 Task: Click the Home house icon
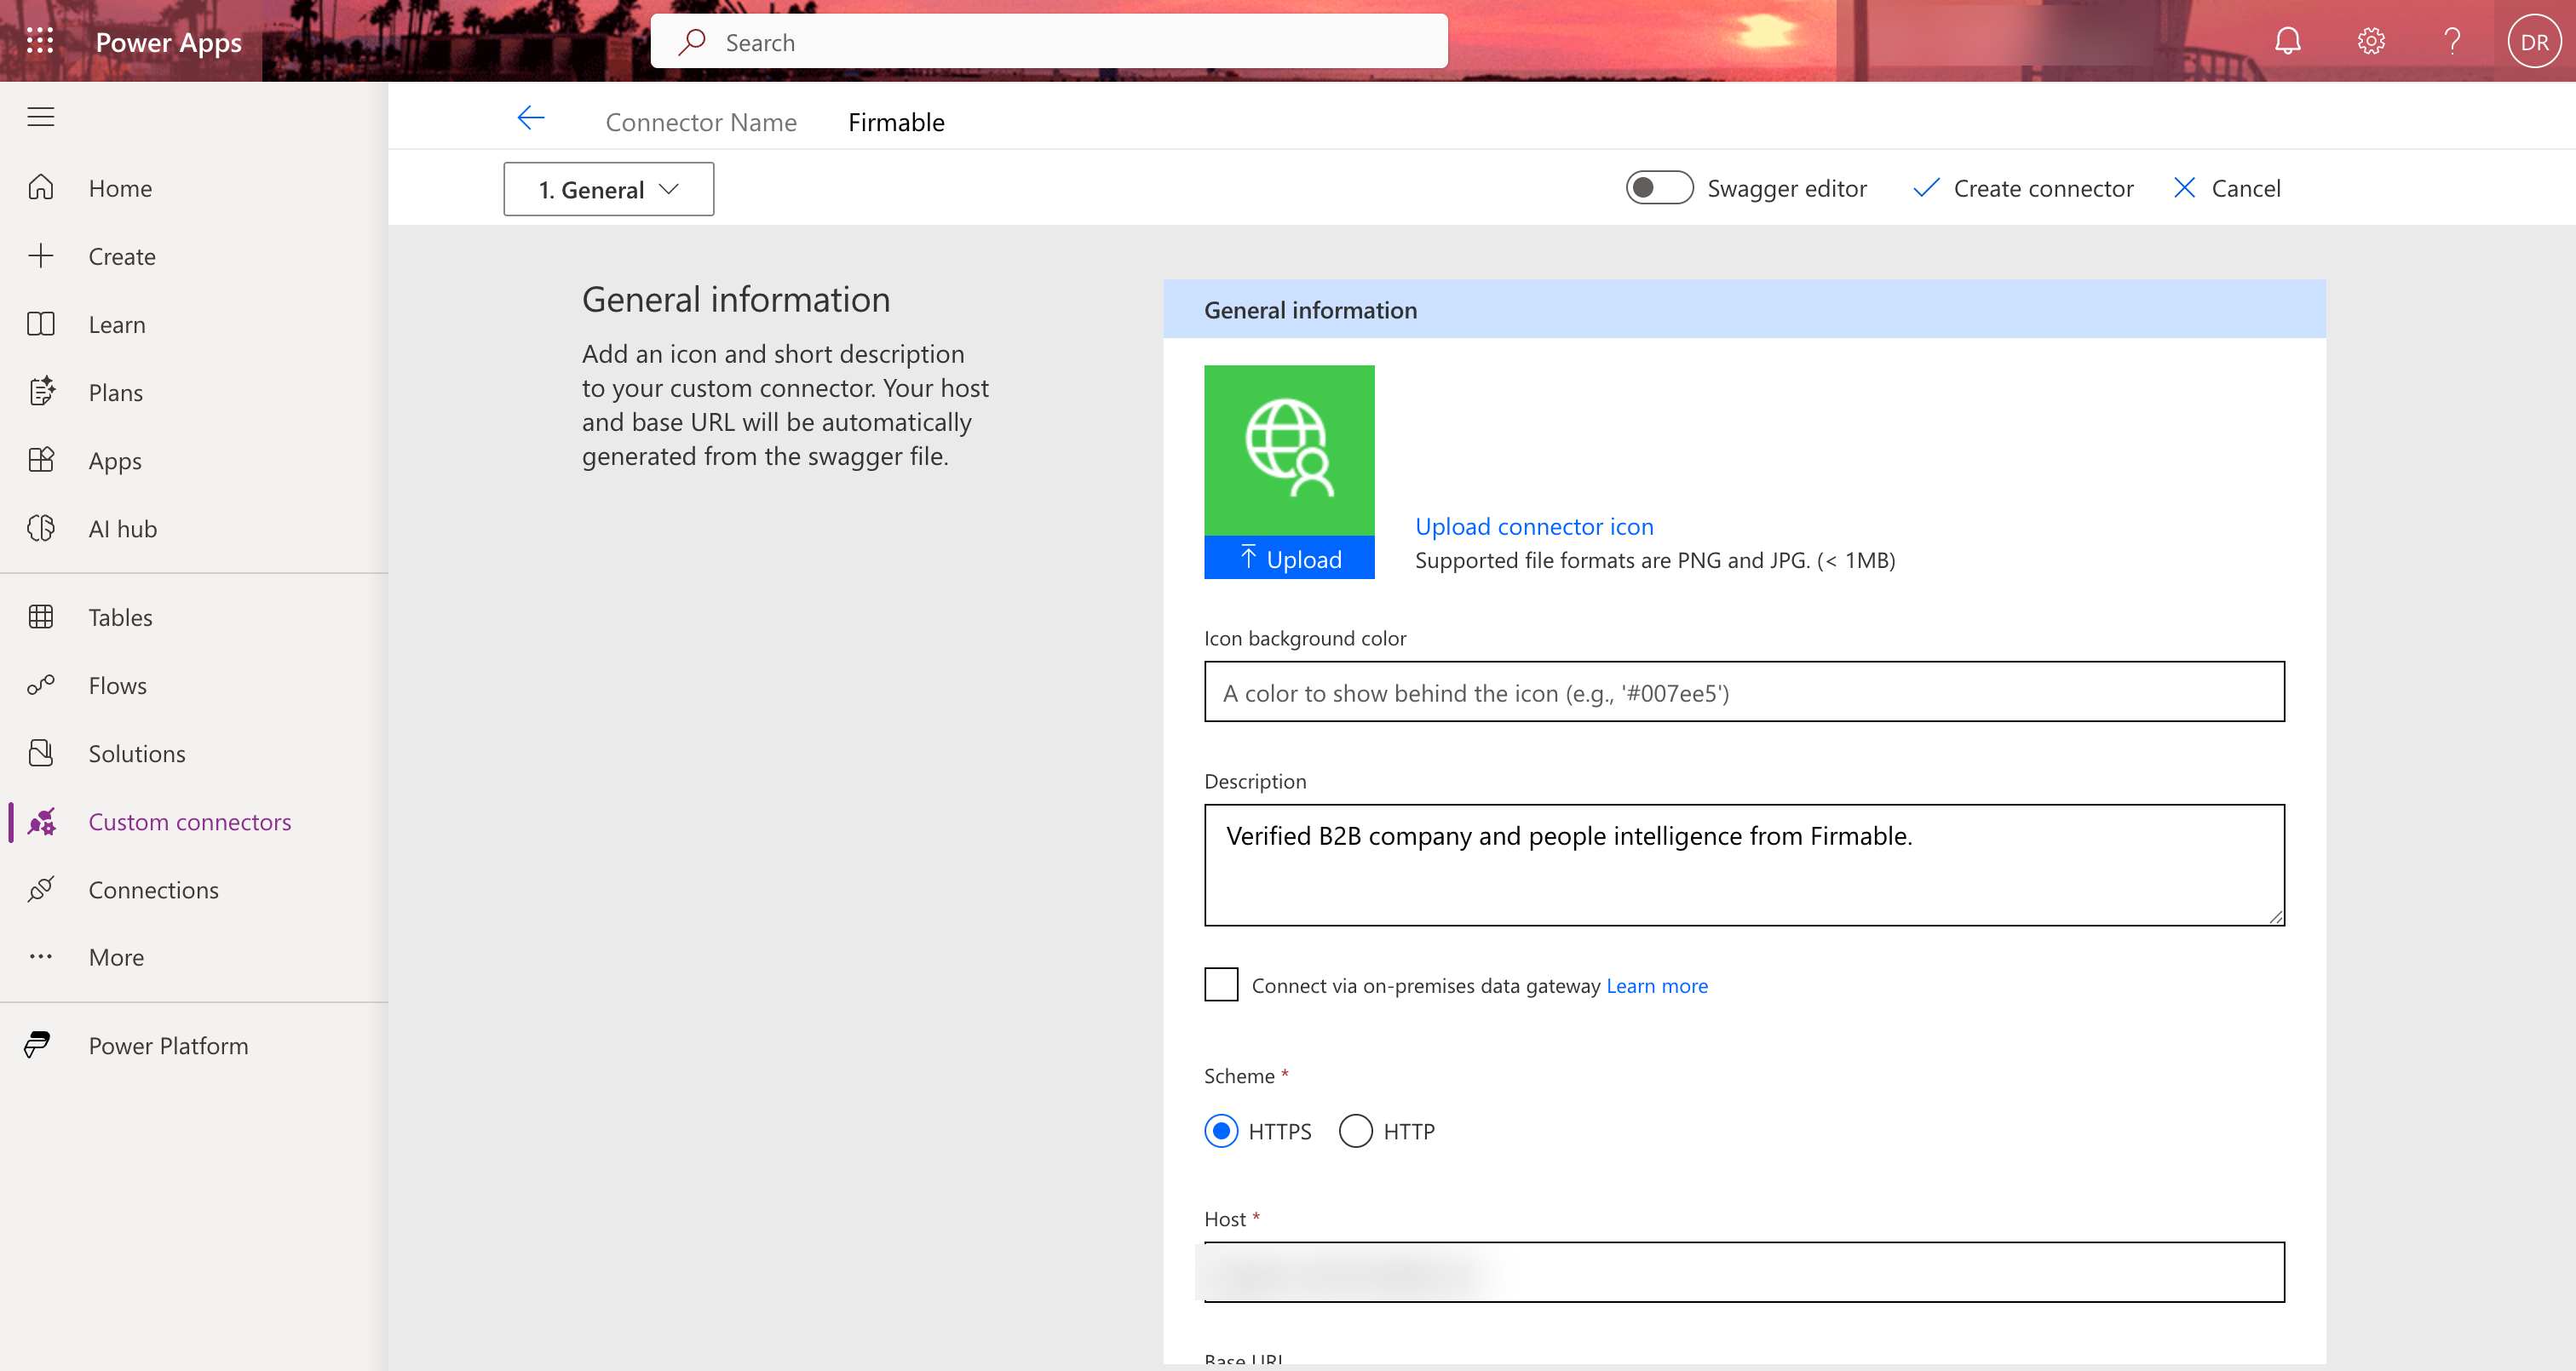click(x=41, y=188)
